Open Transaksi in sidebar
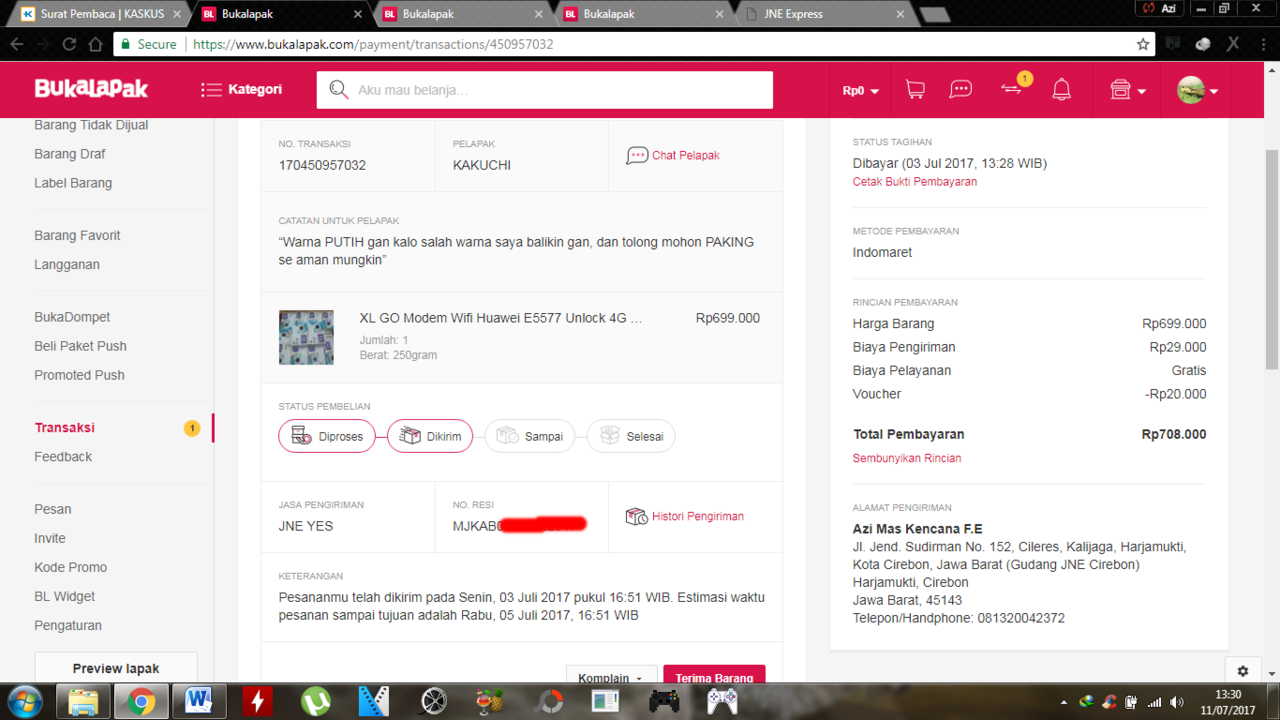 65,427
